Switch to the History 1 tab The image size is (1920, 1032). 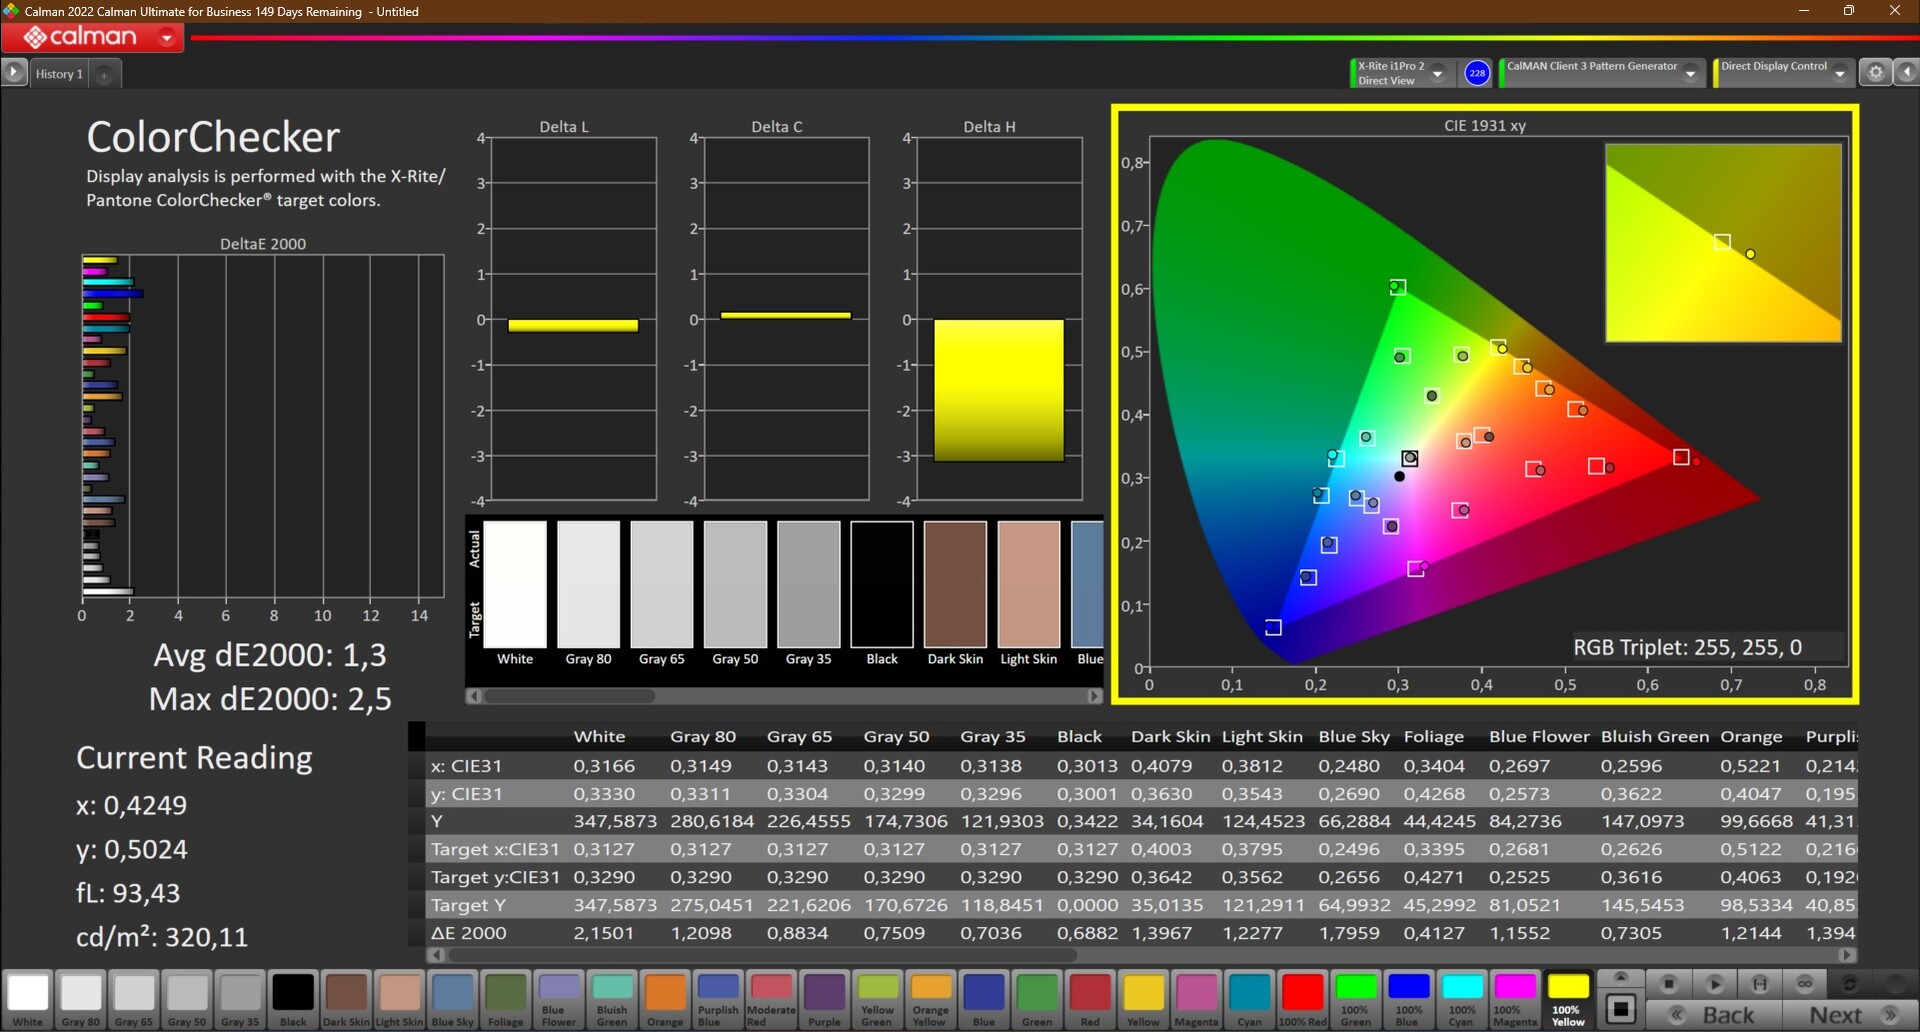point(59,74)
